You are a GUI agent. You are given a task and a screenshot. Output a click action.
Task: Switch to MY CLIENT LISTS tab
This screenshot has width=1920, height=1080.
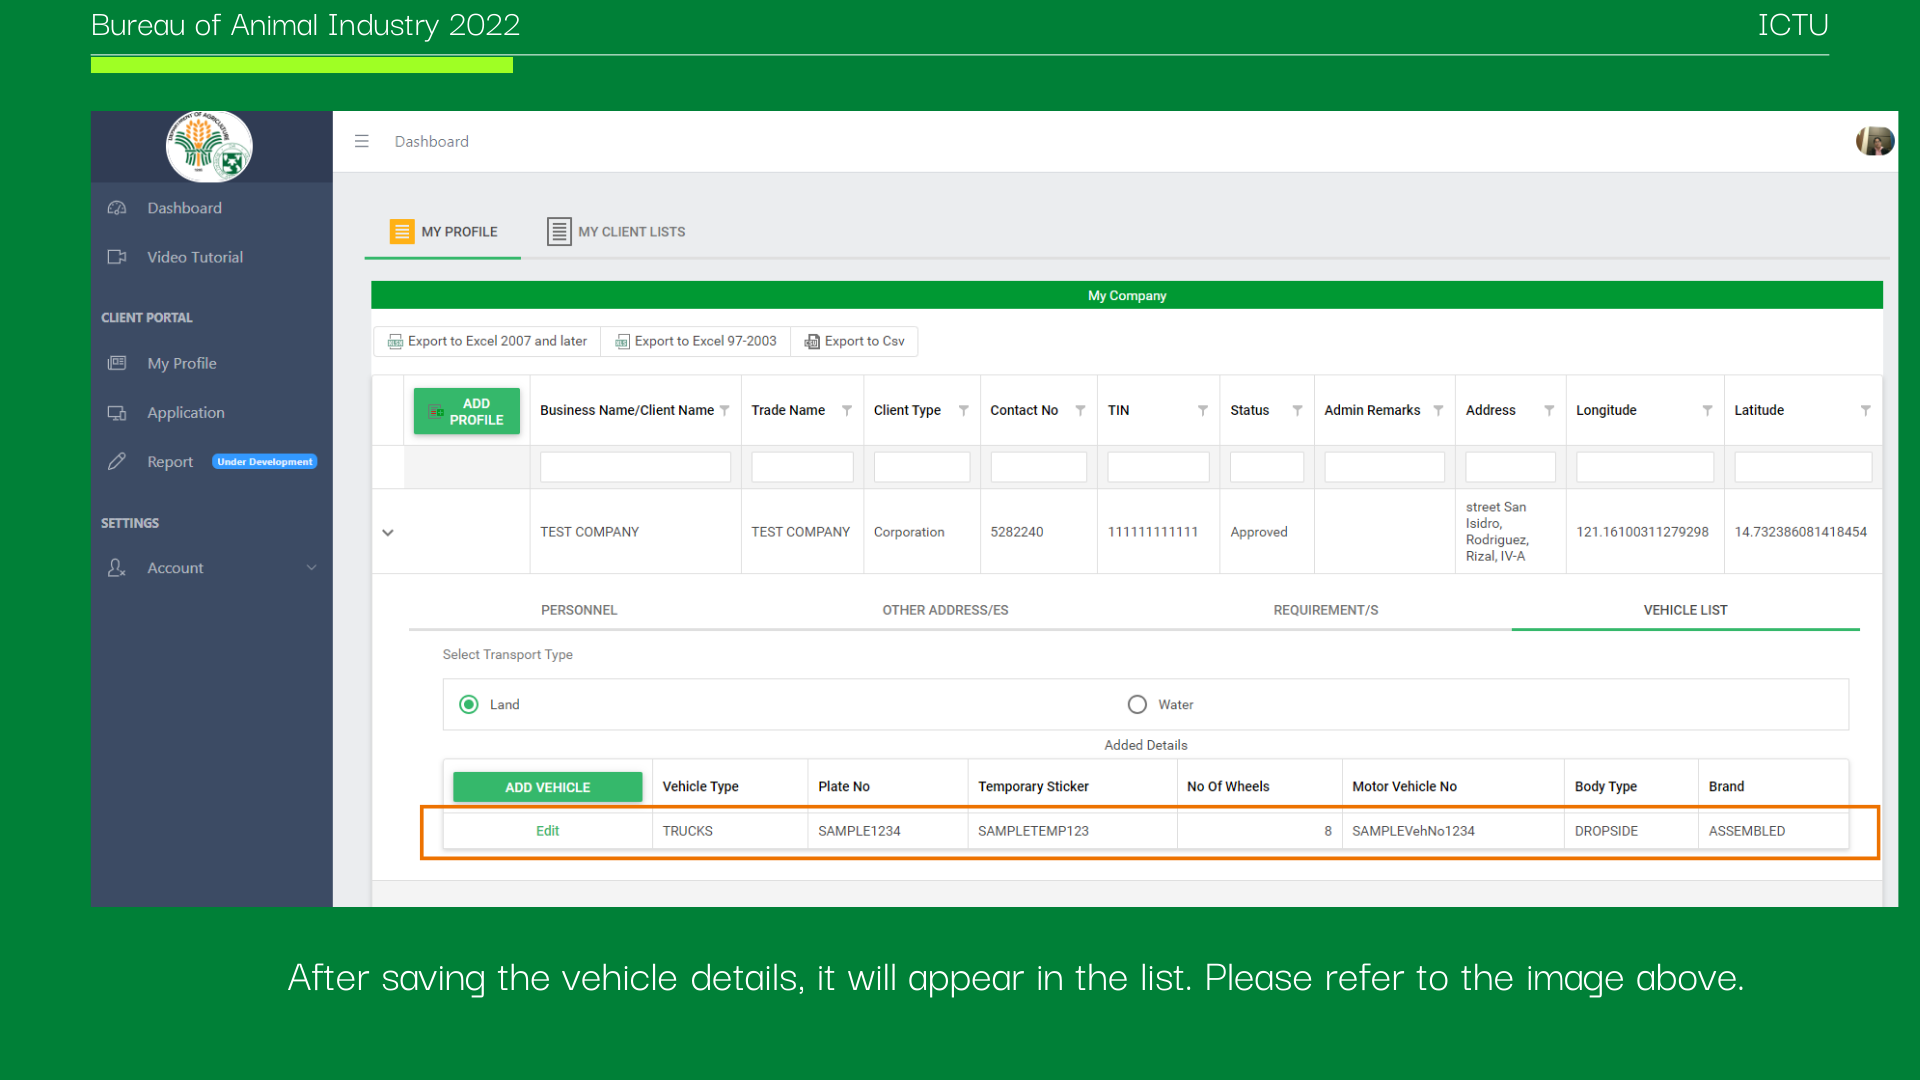tap(616, 232)
